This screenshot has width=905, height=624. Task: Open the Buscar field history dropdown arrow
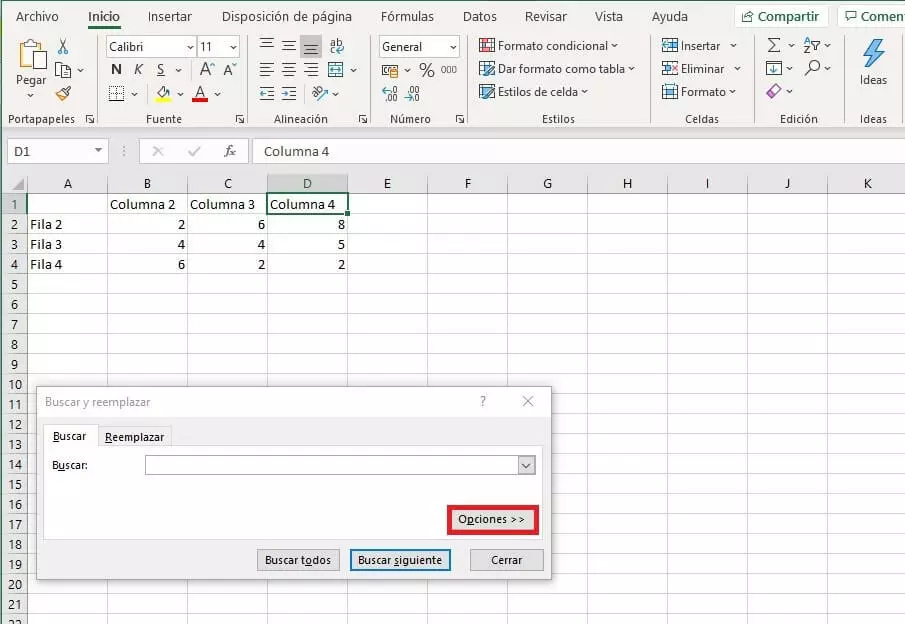526,465
